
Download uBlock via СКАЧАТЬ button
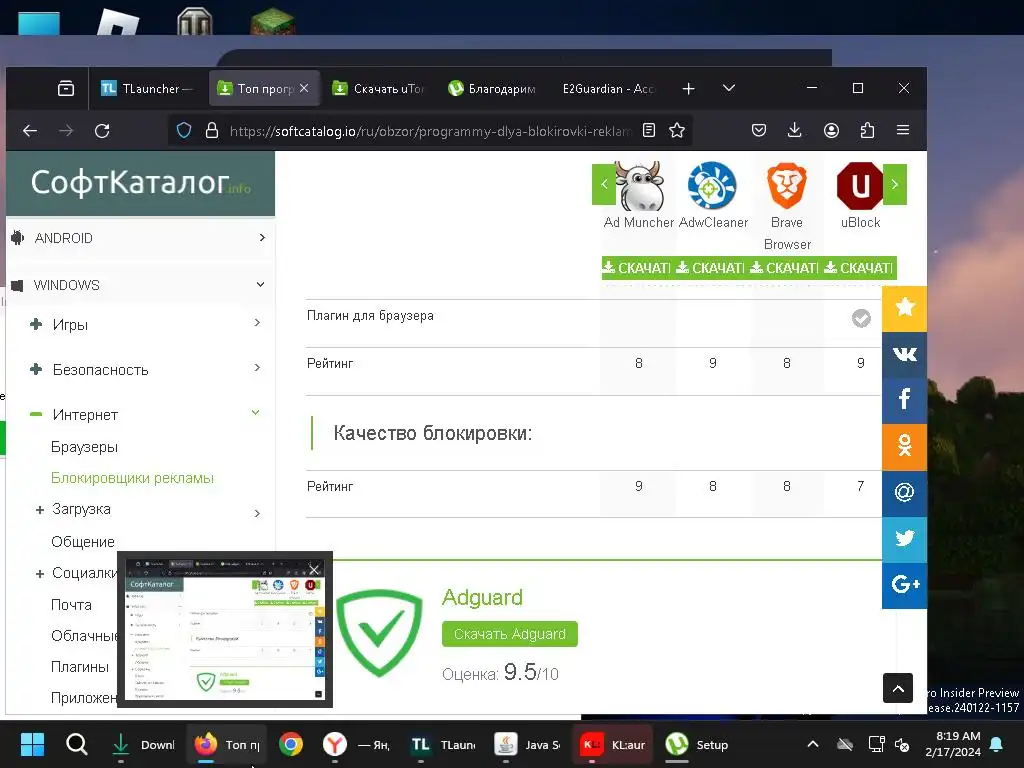859,268
